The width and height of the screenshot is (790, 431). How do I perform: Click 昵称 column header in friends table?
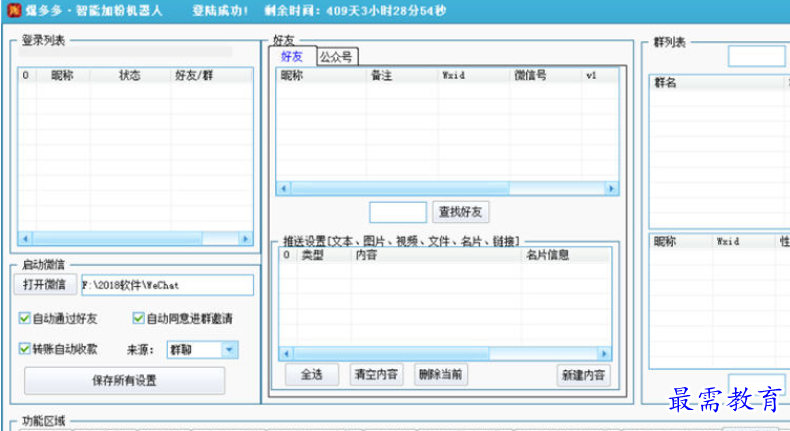point(321,76)
